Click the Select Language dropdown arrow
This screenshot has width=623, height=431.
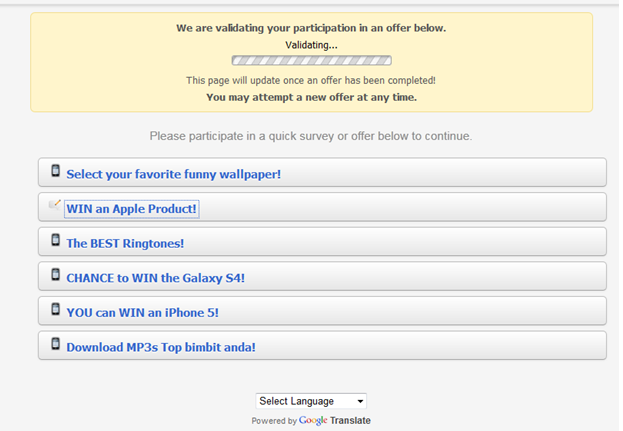[360, 401]
